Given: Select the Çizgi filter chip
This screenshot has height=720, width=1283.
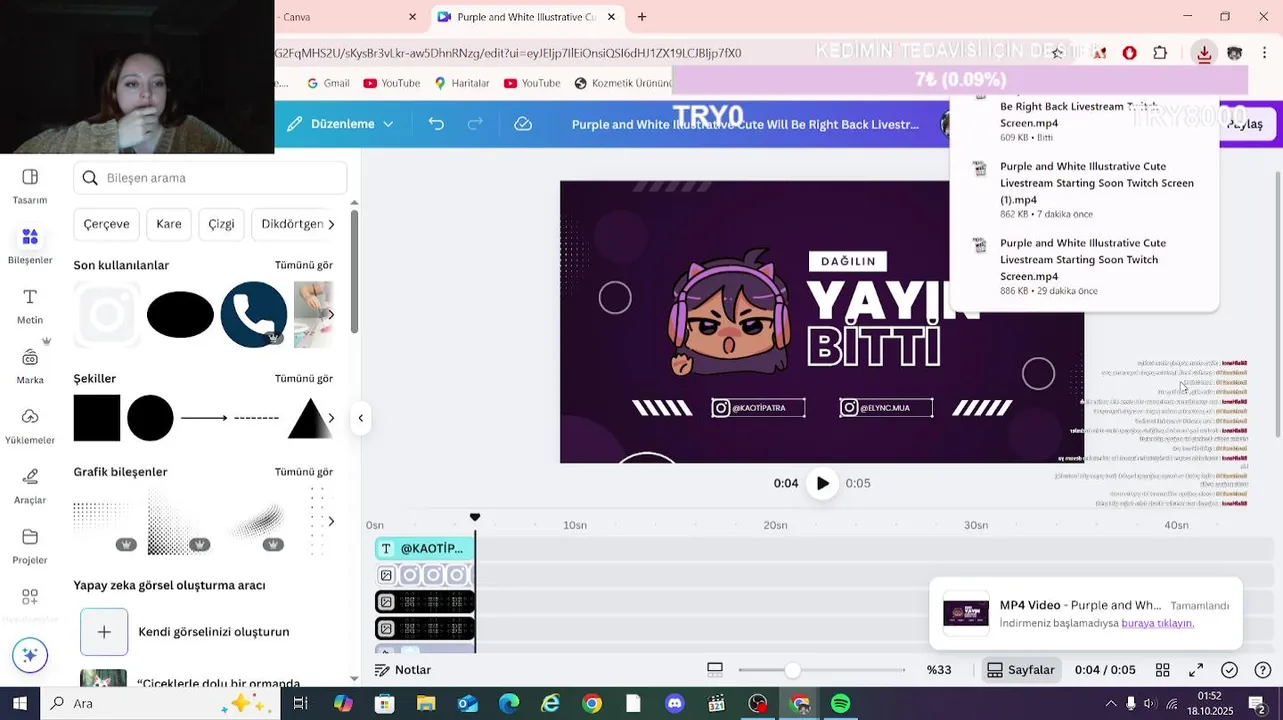Looking at the screenshot, I should (x=221, y=224).
